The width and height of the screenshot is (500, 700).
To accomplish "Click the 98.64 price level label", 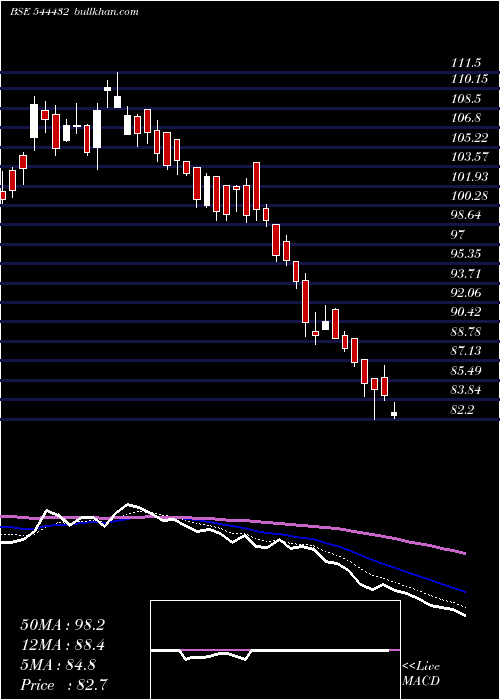I will [467, 215].
